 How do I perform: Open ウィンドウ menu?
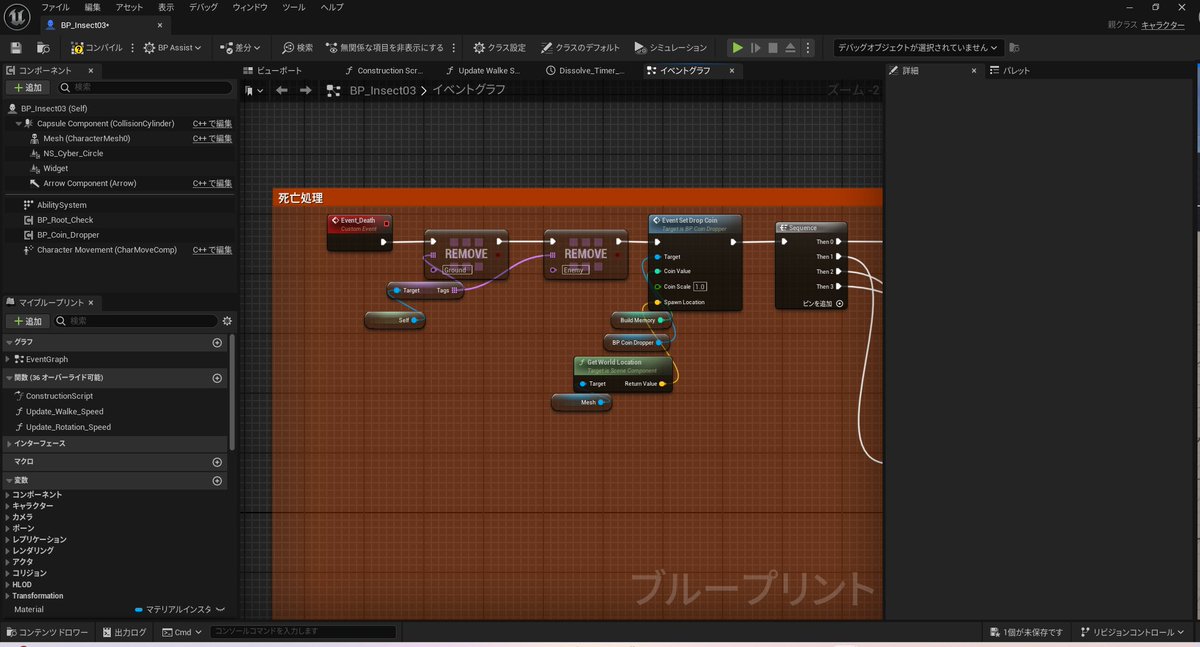pyautogui.click(x=250, y=7)
